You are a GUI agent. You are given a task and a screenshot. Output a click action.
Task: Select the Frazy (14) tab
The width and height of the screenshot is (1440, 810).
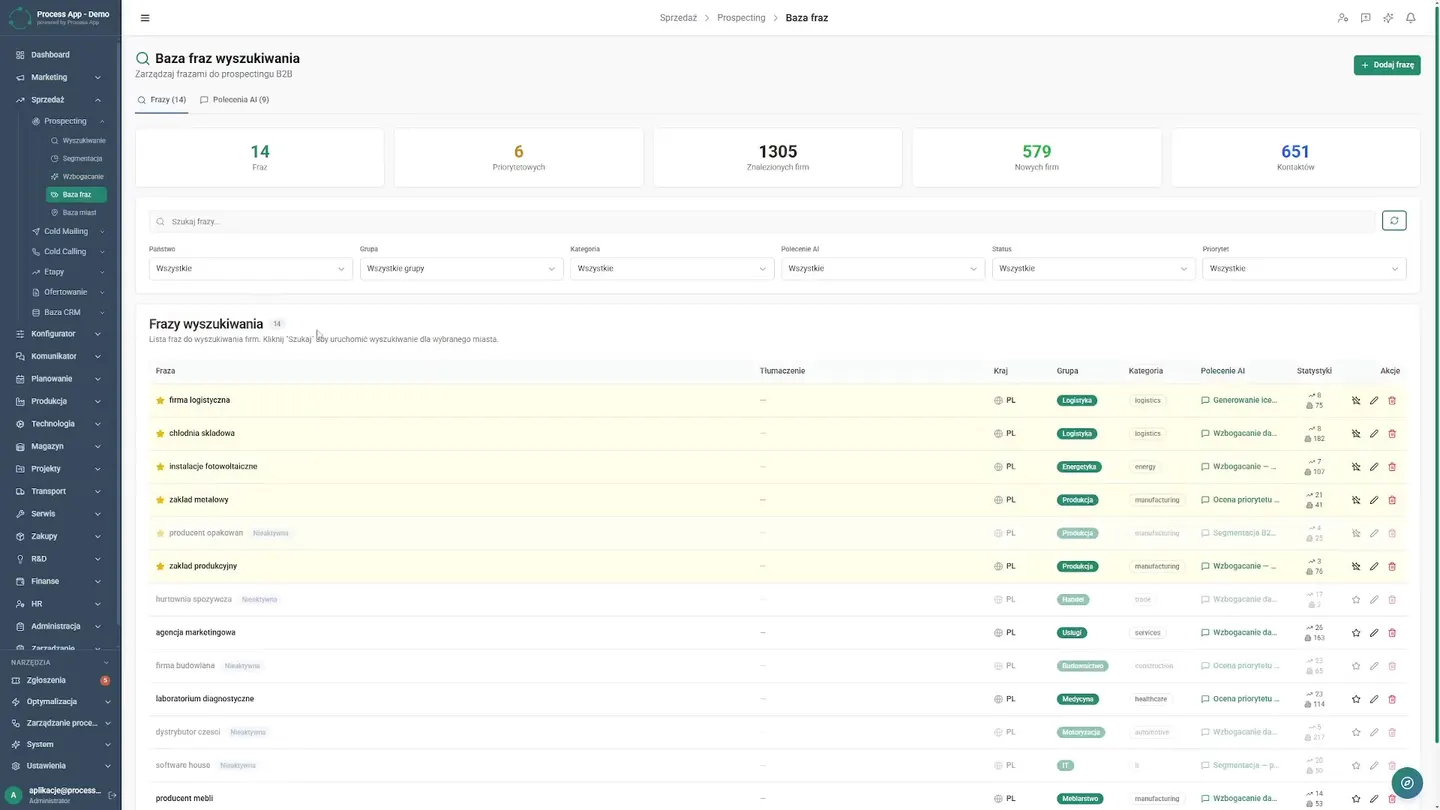click(x=162, y=100)
